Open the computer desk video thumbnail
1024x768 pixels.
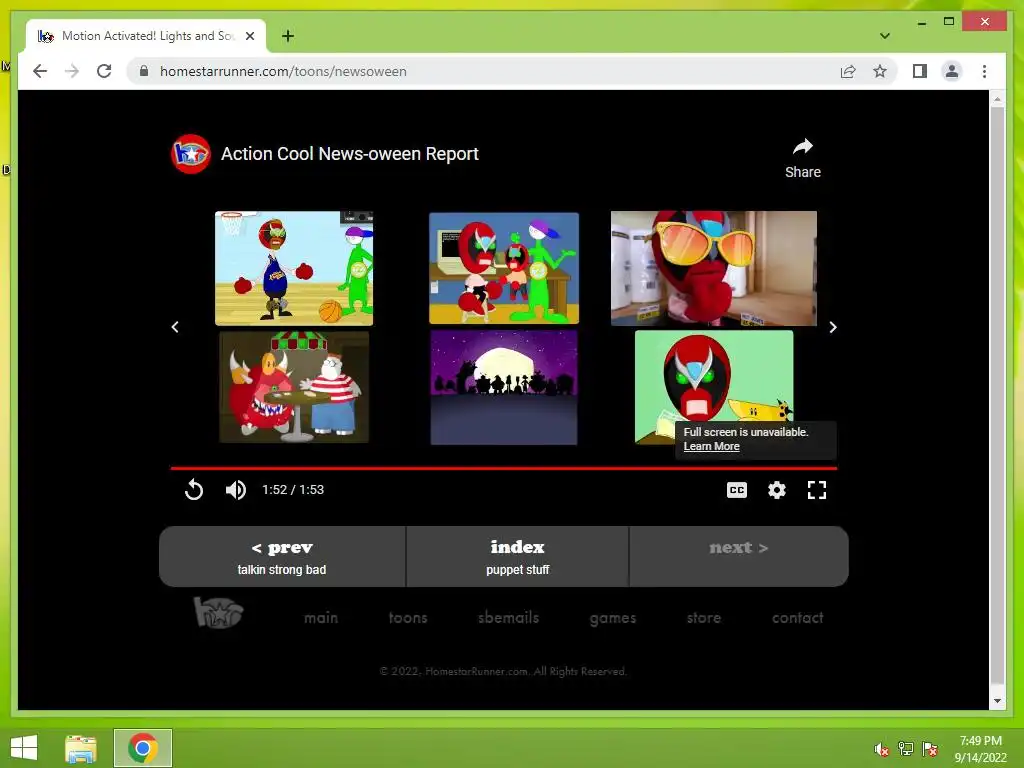504,268
